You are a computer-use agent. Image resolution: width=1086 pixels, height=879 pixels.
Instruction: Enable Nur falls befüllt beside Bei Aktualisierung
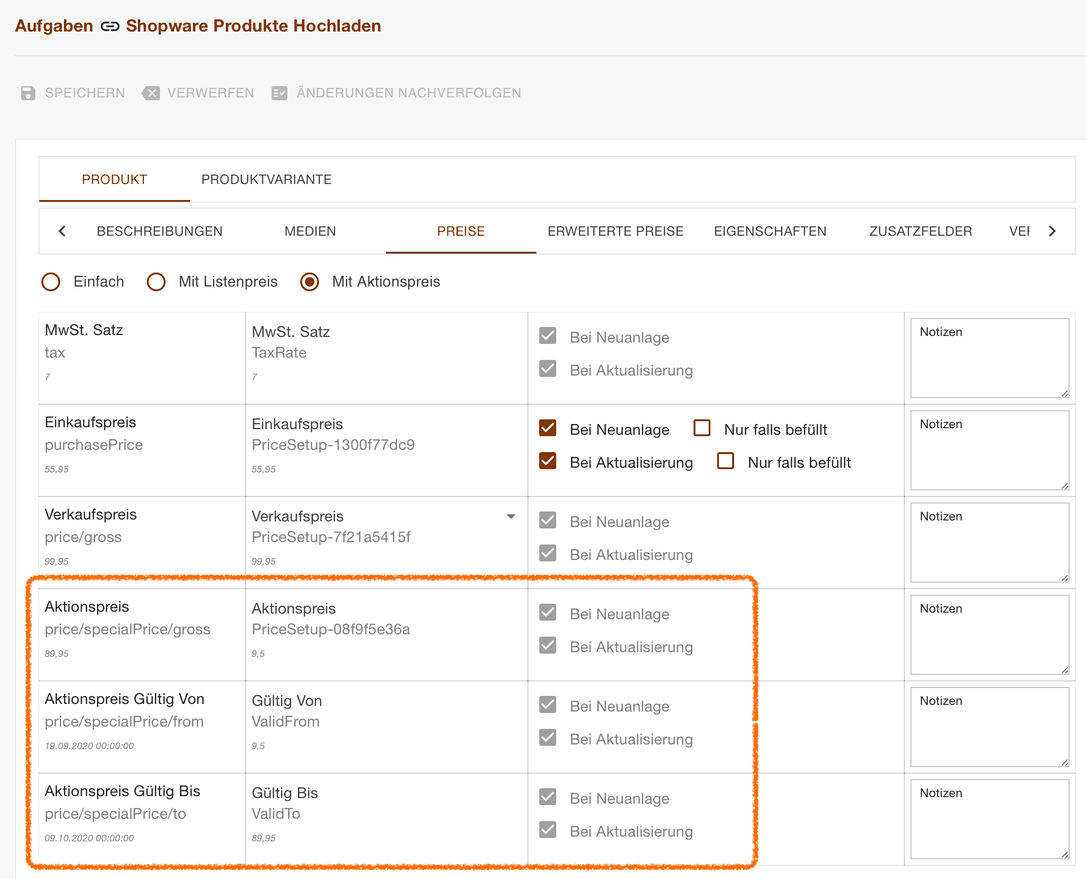click(726, 461)
